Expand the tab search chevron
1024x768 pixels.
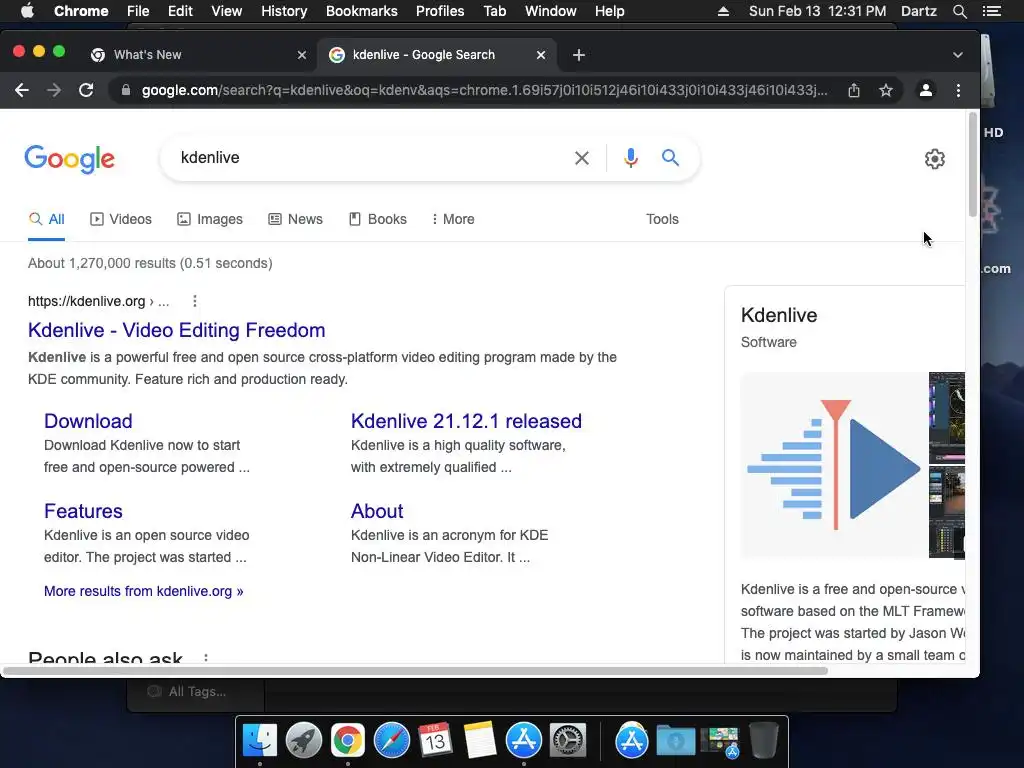[x=957, y=55]
